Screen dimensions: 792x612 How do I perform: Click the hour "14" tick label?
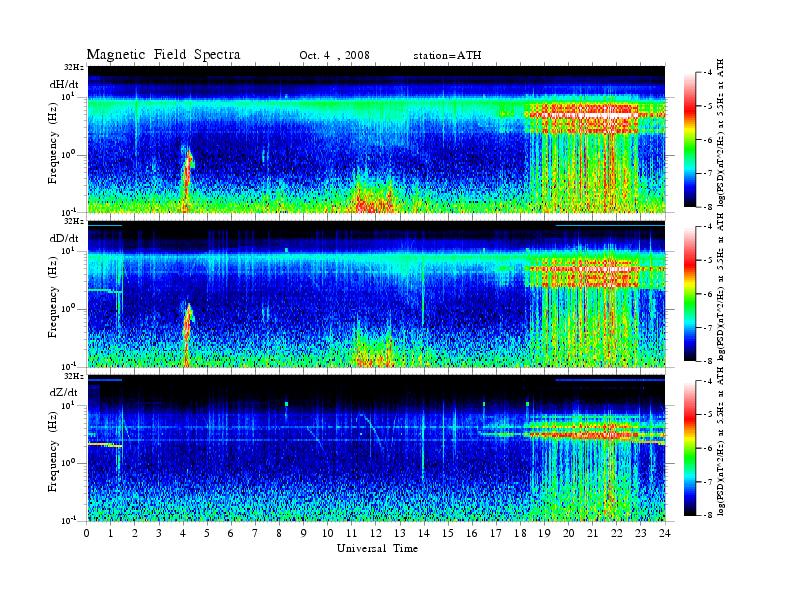pyautogui.click(x=424, y=534)
